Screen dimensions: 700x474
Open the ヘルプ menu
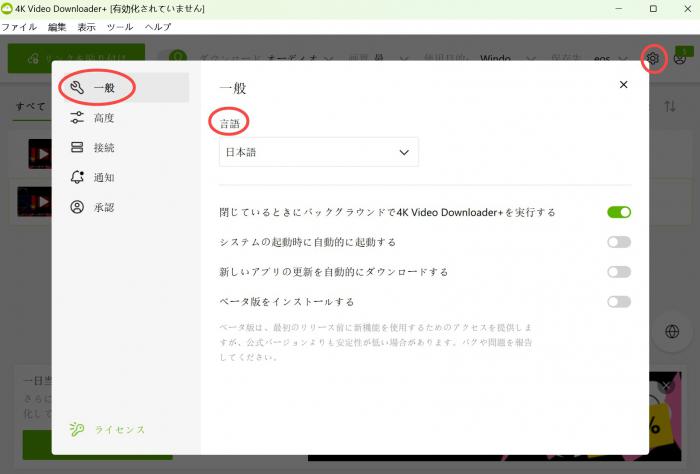click(158, 27)
